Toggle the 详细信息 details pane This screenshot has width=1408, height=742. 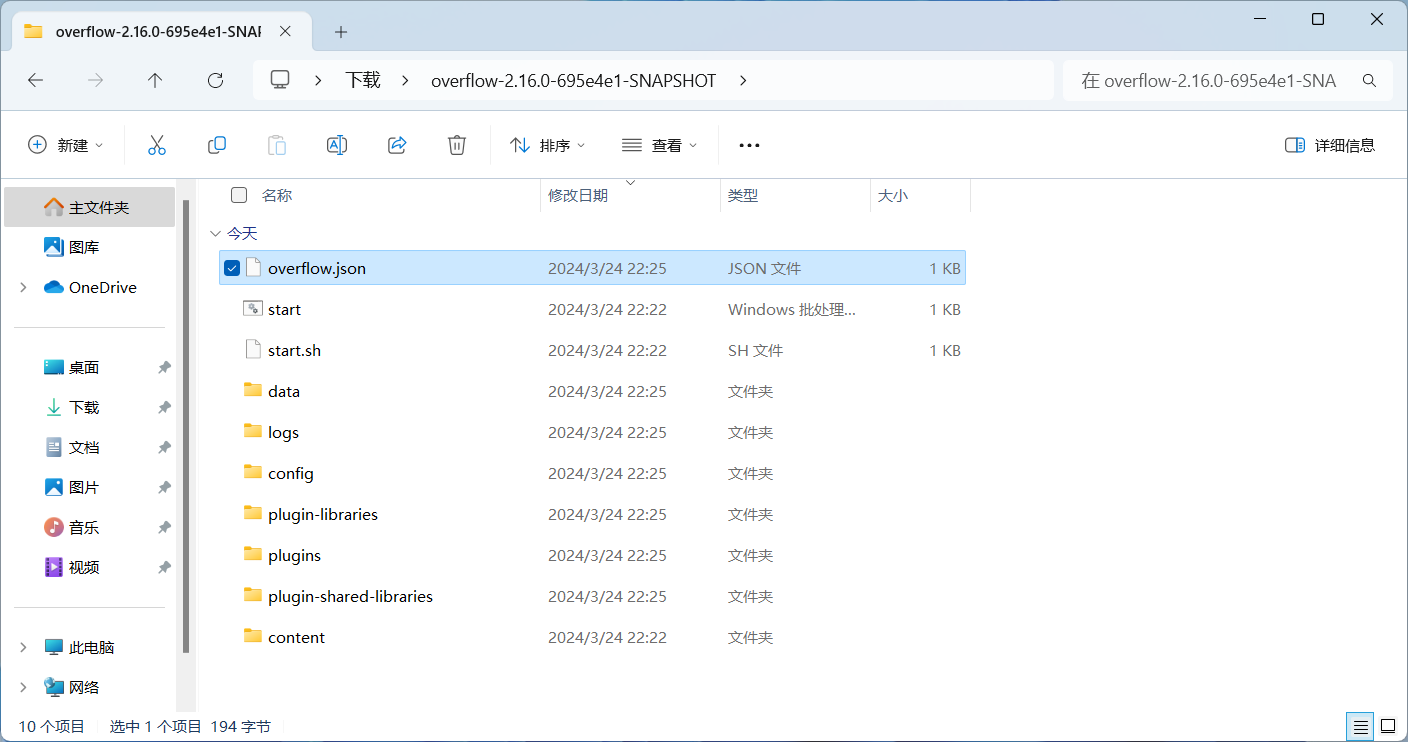1330,145
